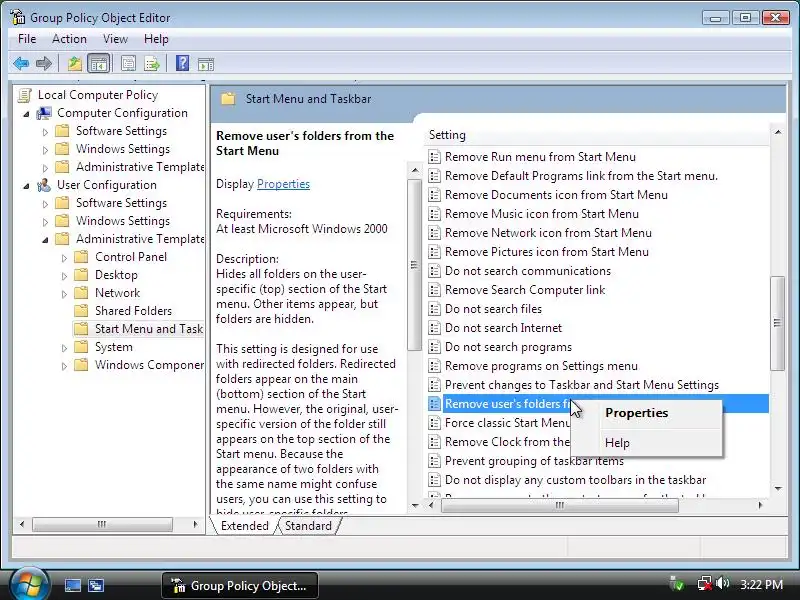Viewport: 800px width, 600px height.
Task: Select Prevent grouping of taskbar items
Action: (534, 461)
